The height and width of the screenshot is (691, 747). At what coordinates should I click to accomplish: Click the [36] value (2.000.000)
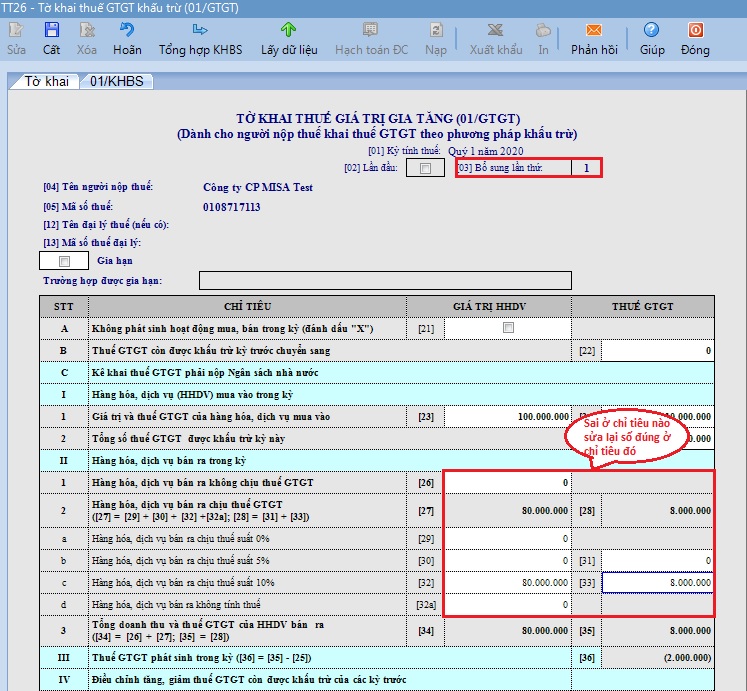657,658
